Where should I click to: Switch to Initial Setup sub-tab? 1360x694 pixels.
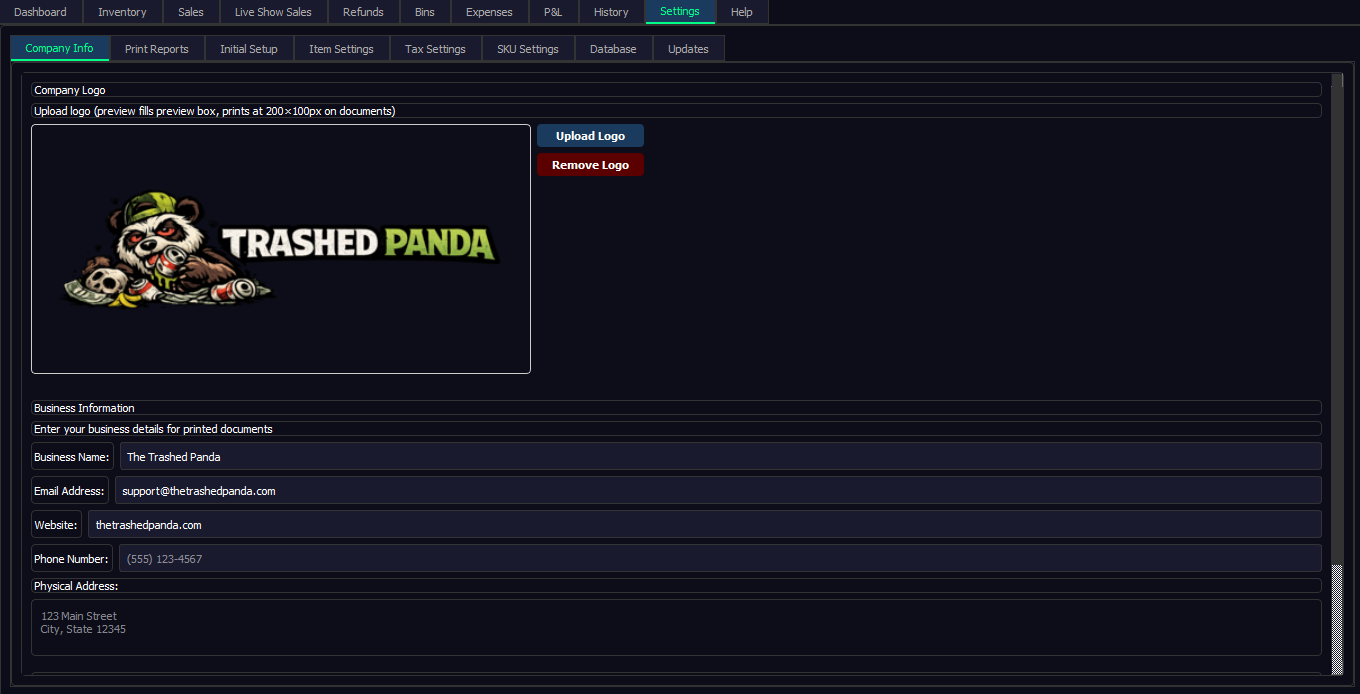(249, 49)
